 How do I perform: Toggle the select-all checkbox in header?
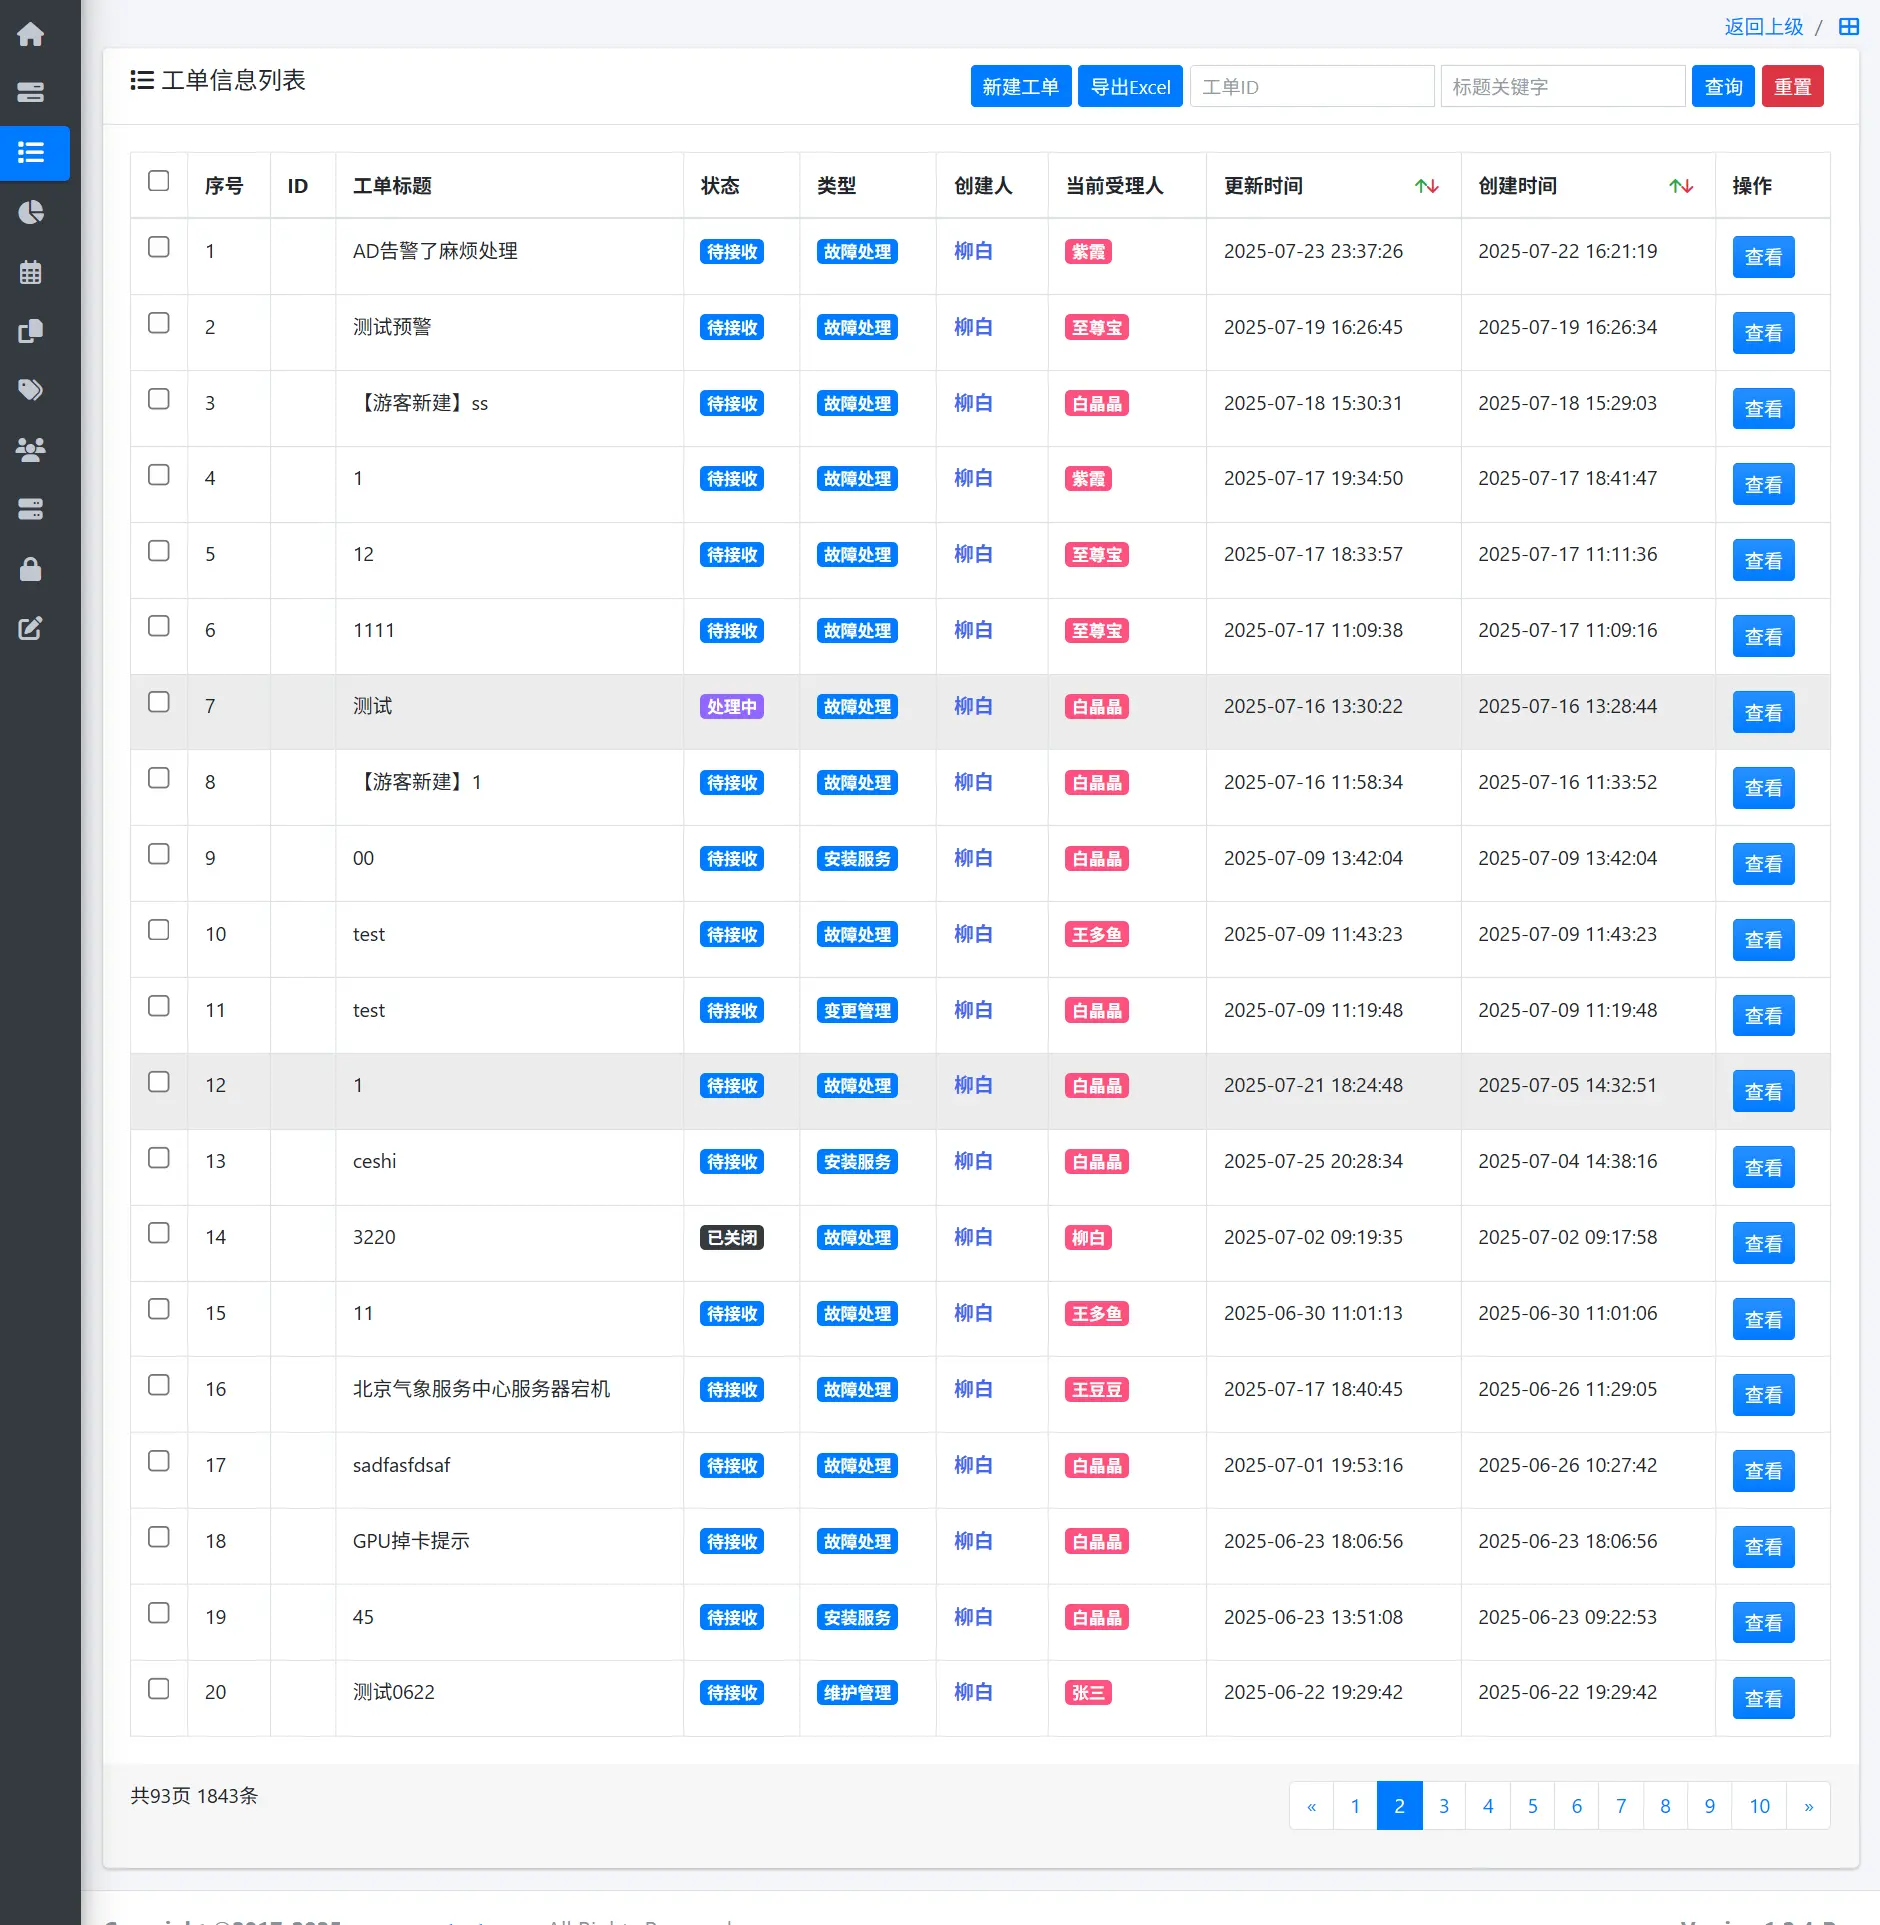(x=159, y=181)
